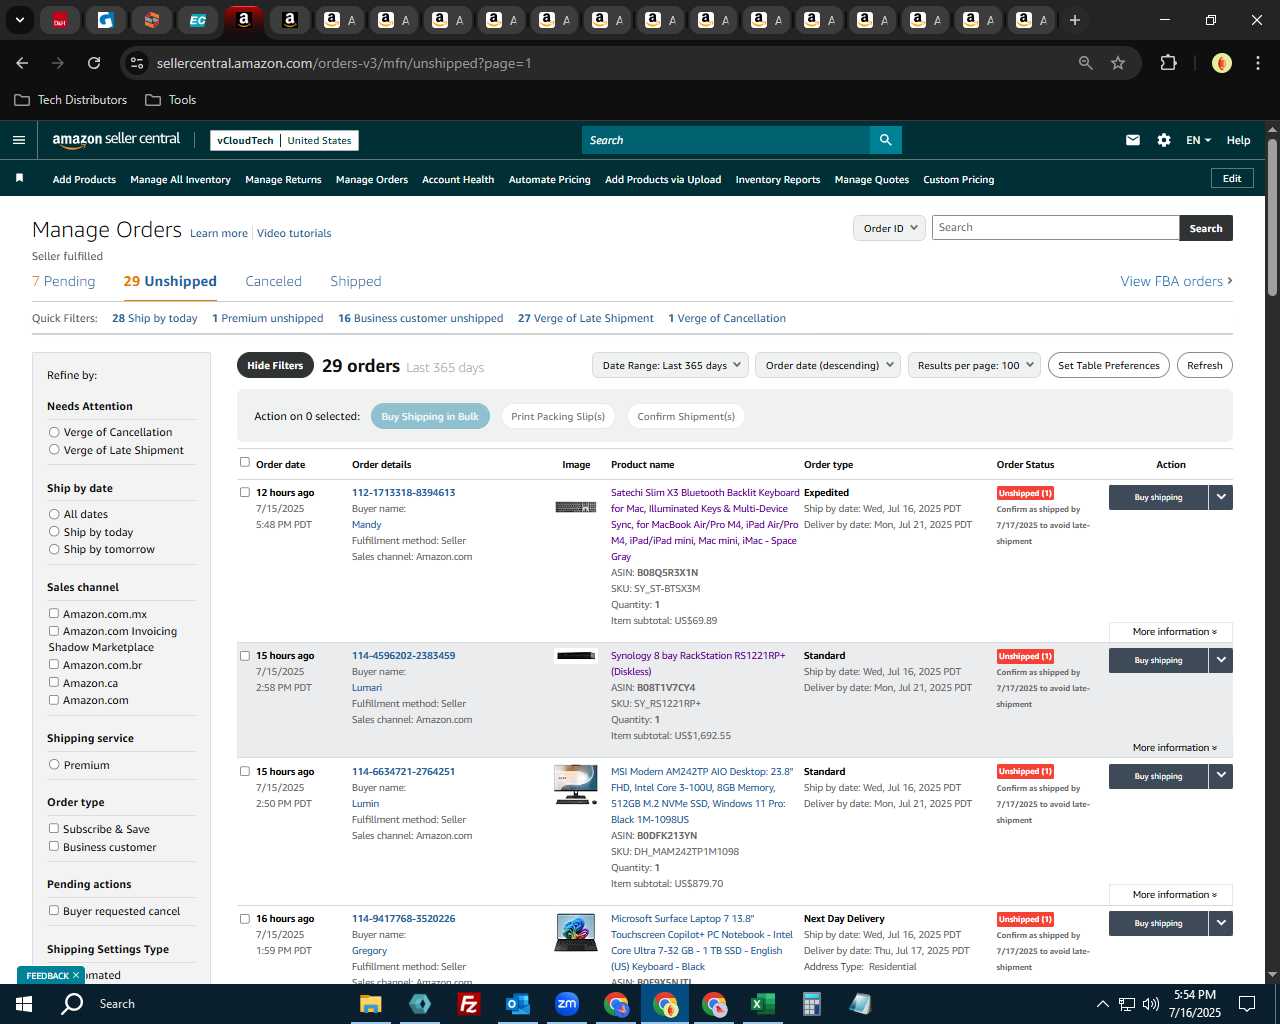Click the browser zoom magnifier icon

[1086, 63]
